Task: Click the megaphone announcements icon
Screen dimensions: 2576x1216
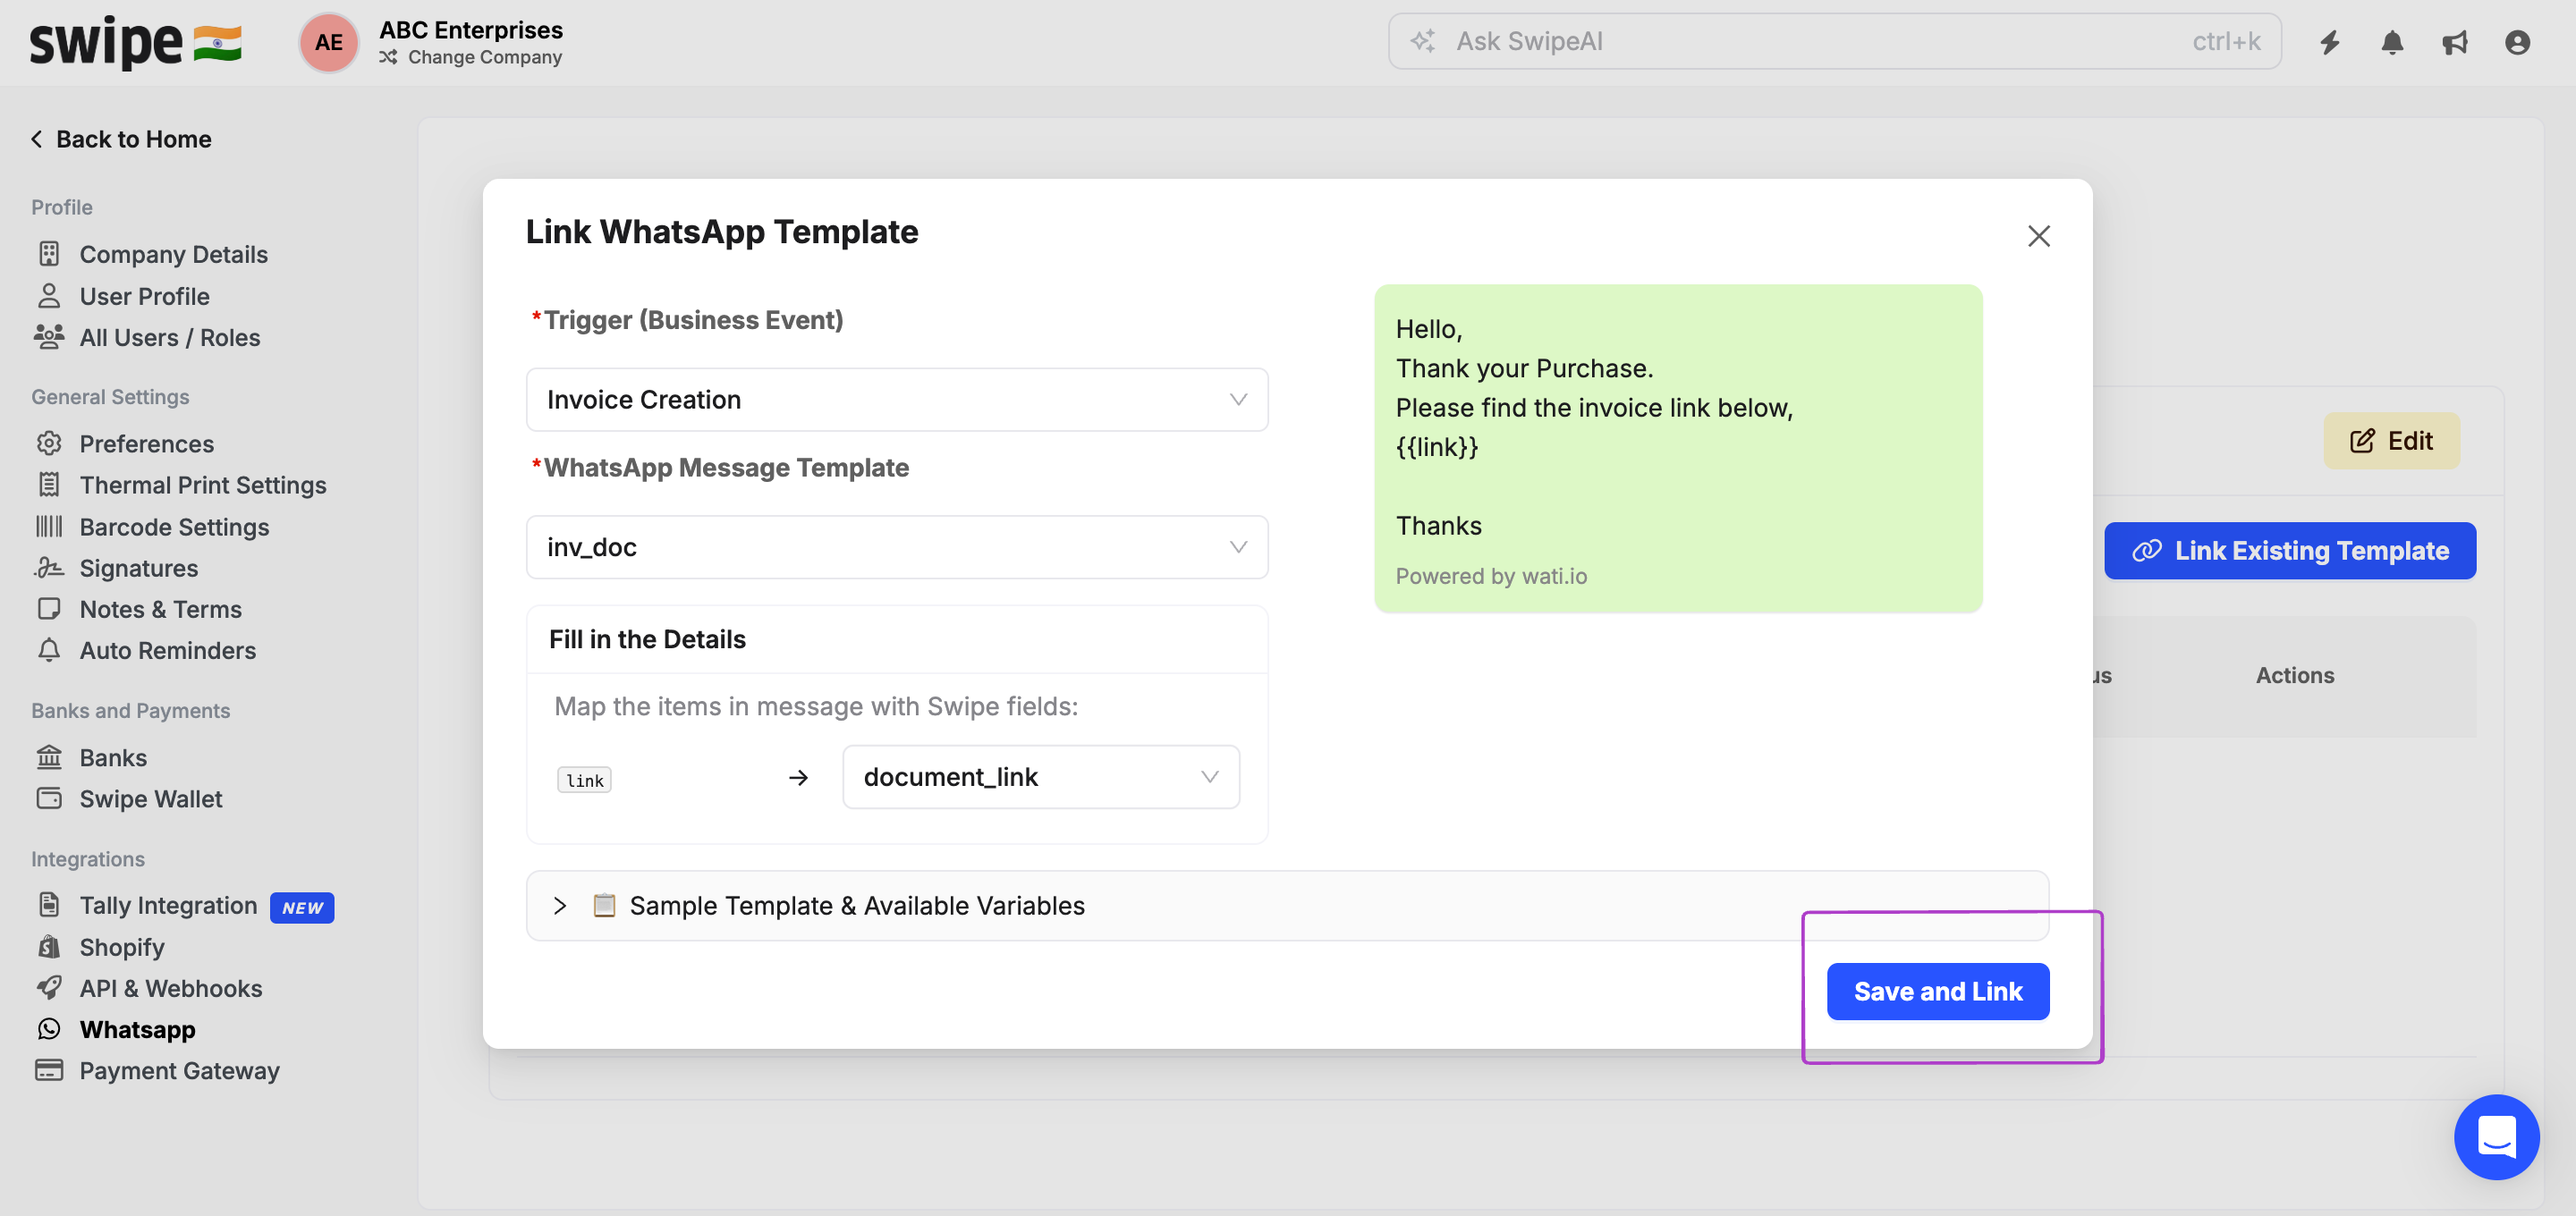Action: (x=2454, y=42)
